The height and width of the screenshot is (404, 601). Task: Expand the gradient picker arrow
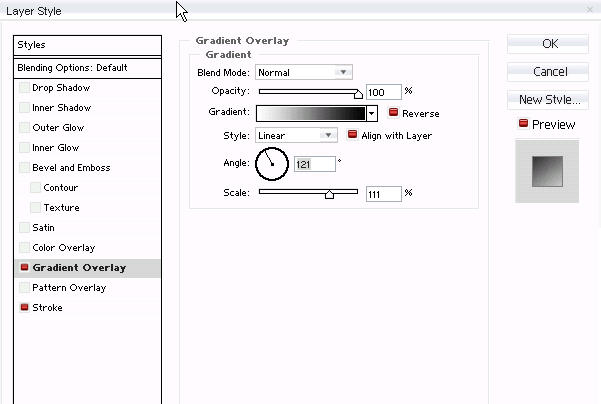371,113
